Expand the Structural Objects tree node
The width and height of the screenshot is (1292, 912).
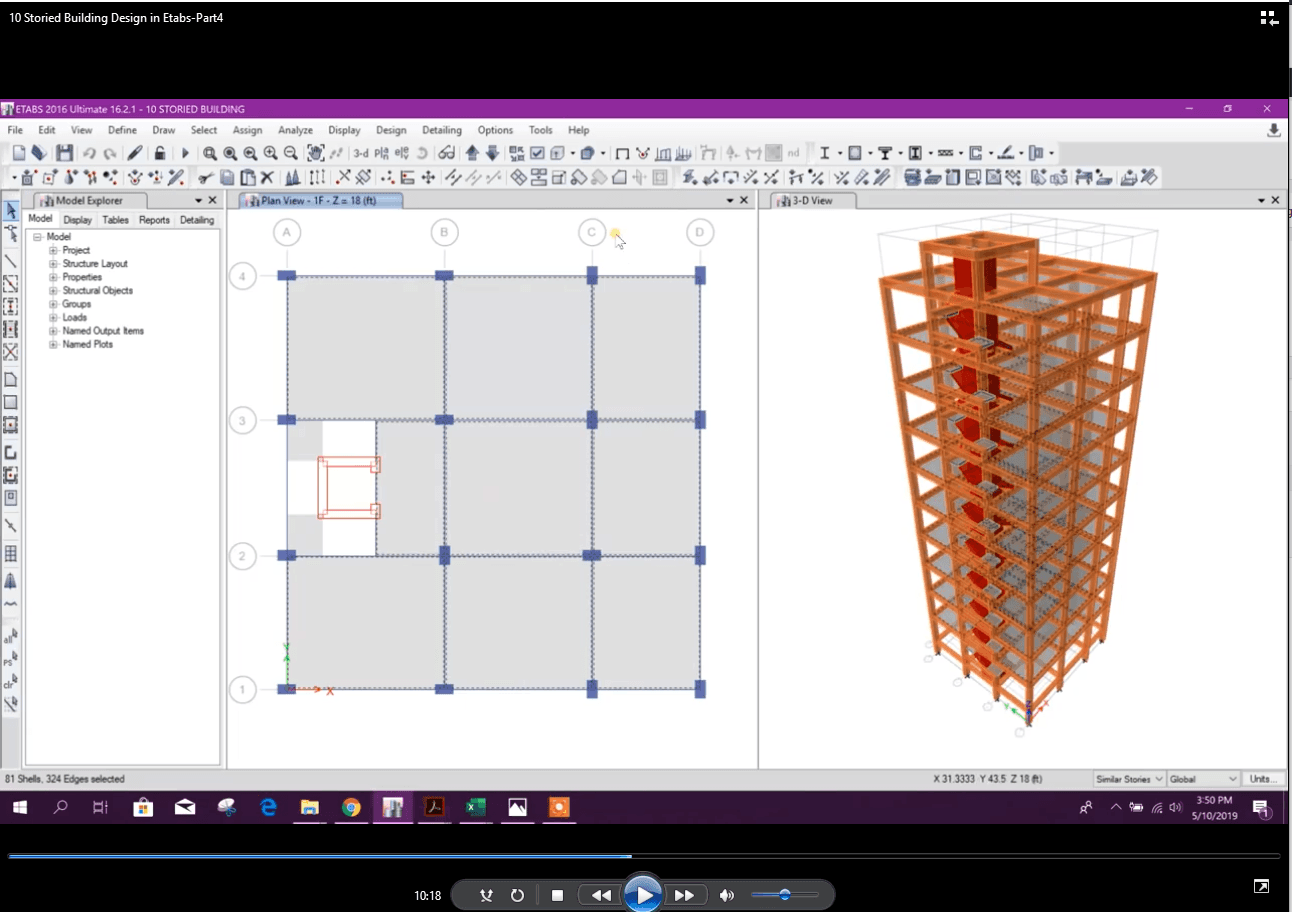coord(54,291)
